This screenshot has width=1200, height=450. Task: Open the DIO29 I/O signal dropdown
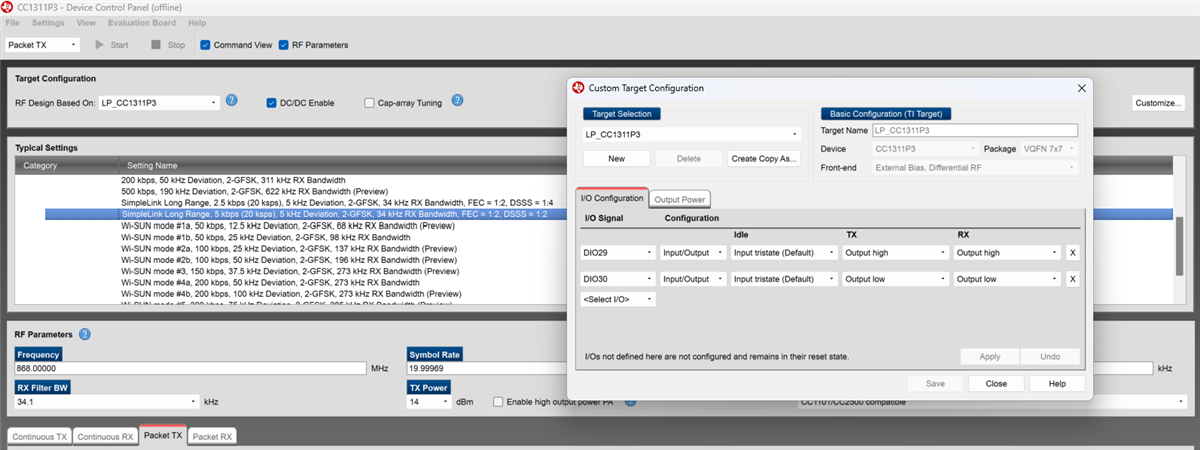tap(618, 253)
